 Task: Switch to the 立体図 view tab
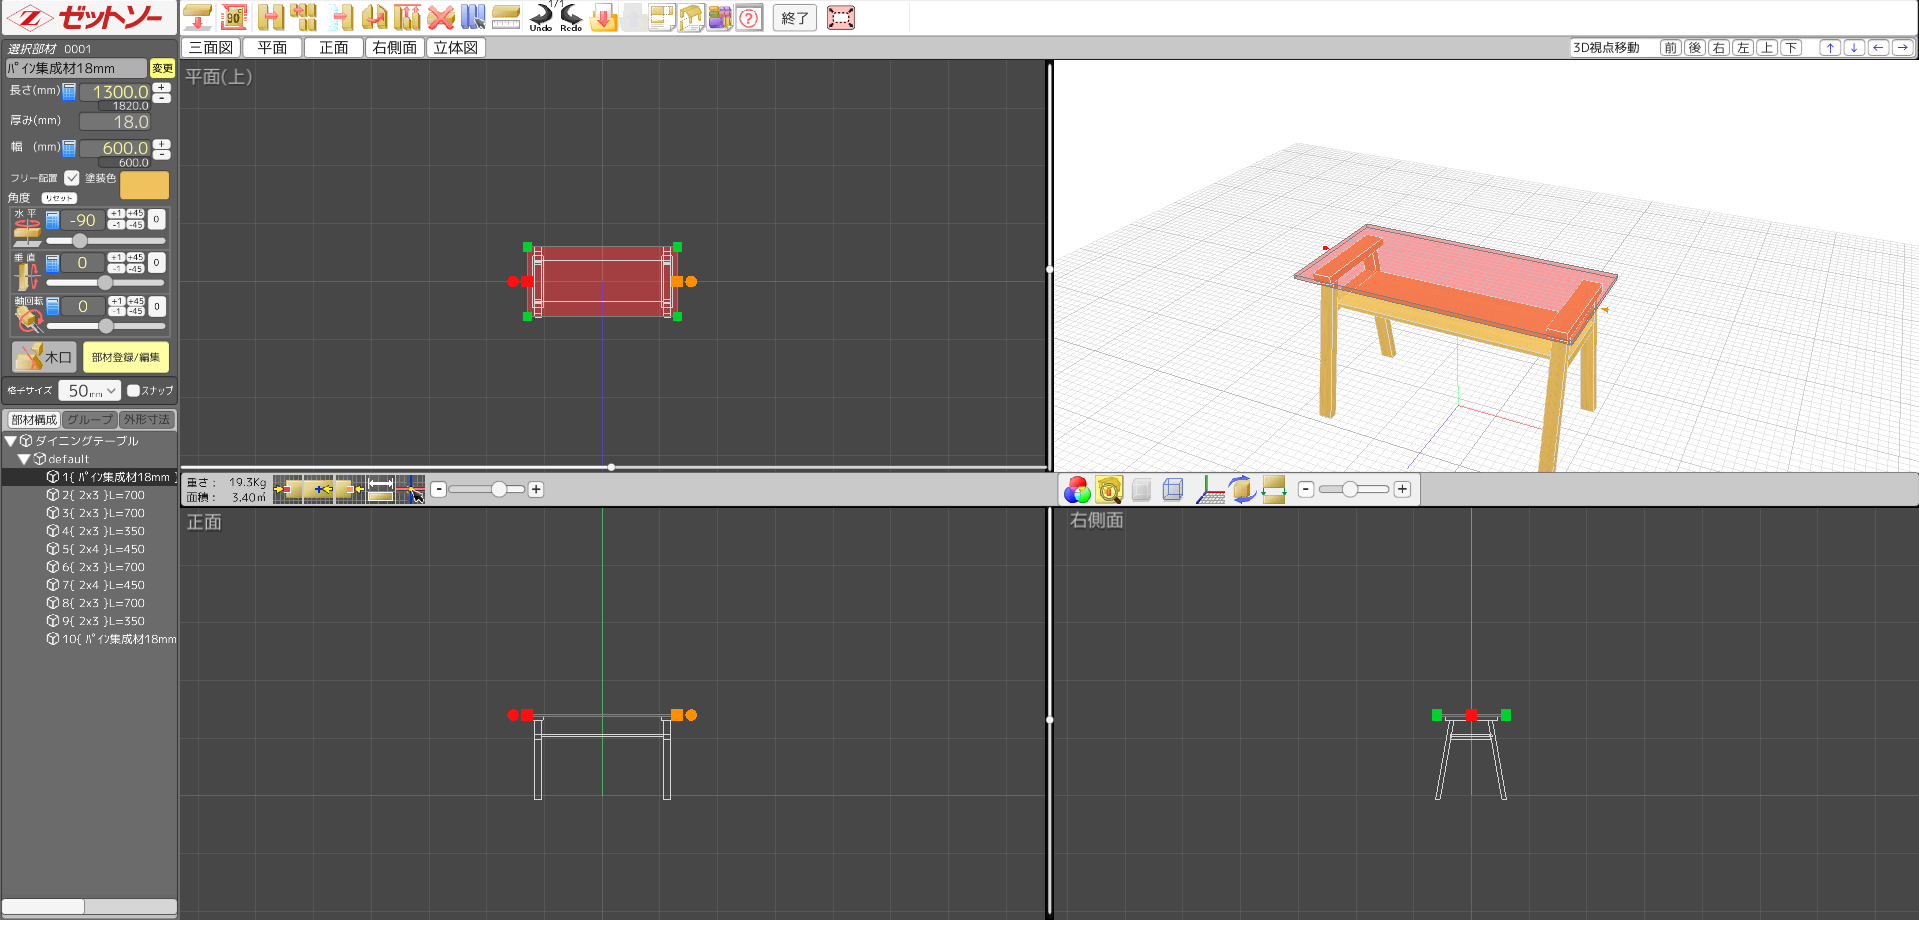tap(455, 47)
